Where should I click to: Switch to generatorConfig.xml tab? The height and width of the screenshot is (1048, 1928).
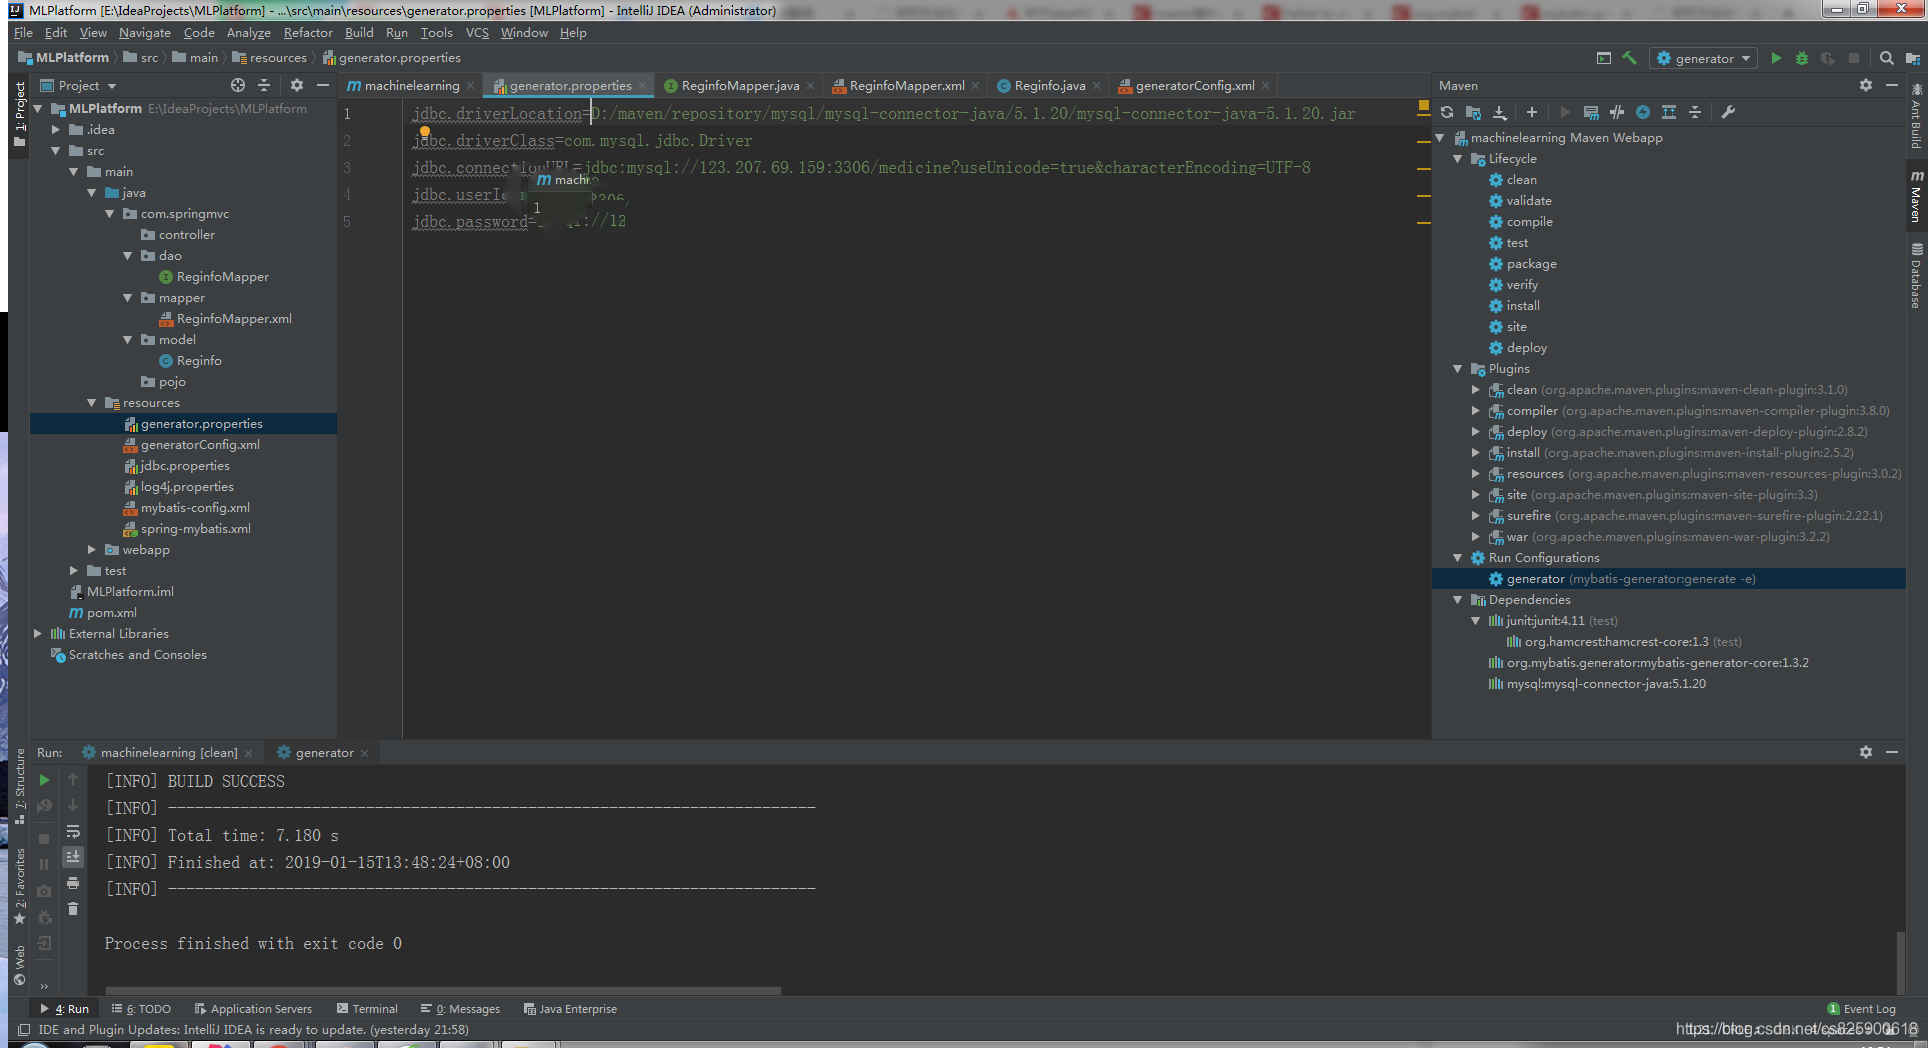click(x=1194, y=86)
